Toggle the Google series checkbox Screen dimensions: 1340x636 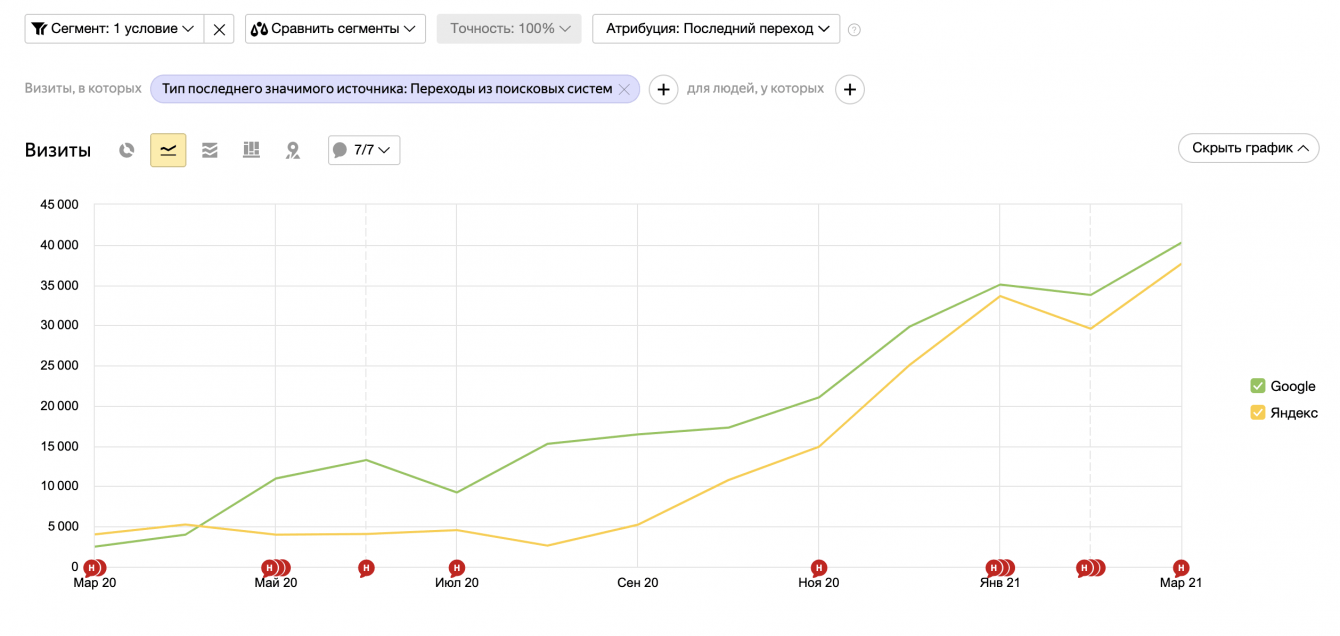click(1258, 386)
